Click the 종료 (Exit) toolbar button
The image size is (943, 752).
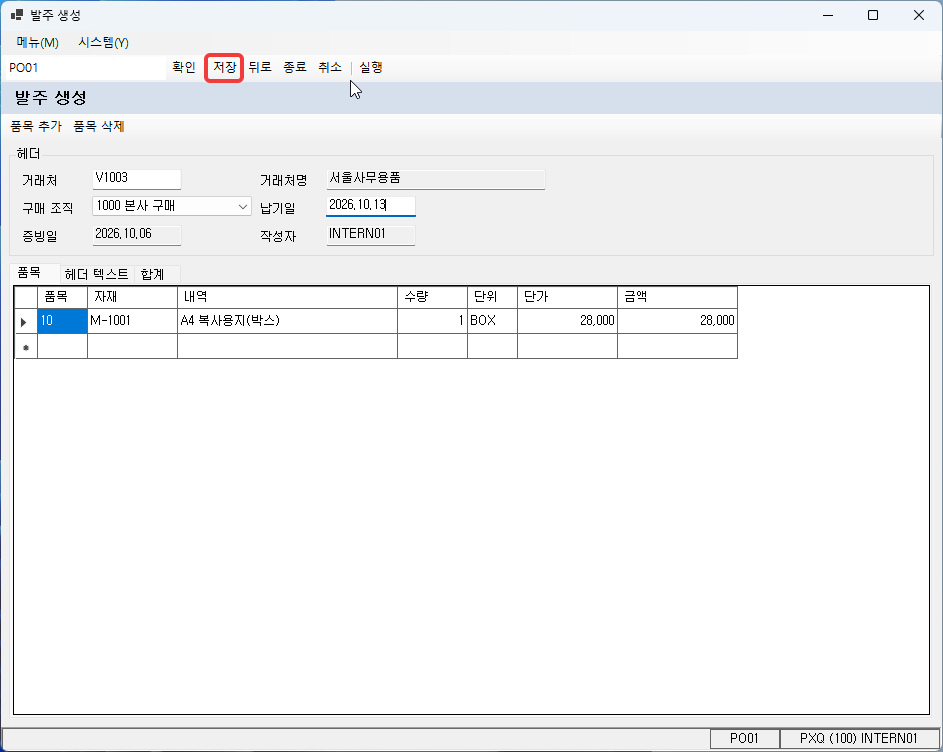point(295,67)
